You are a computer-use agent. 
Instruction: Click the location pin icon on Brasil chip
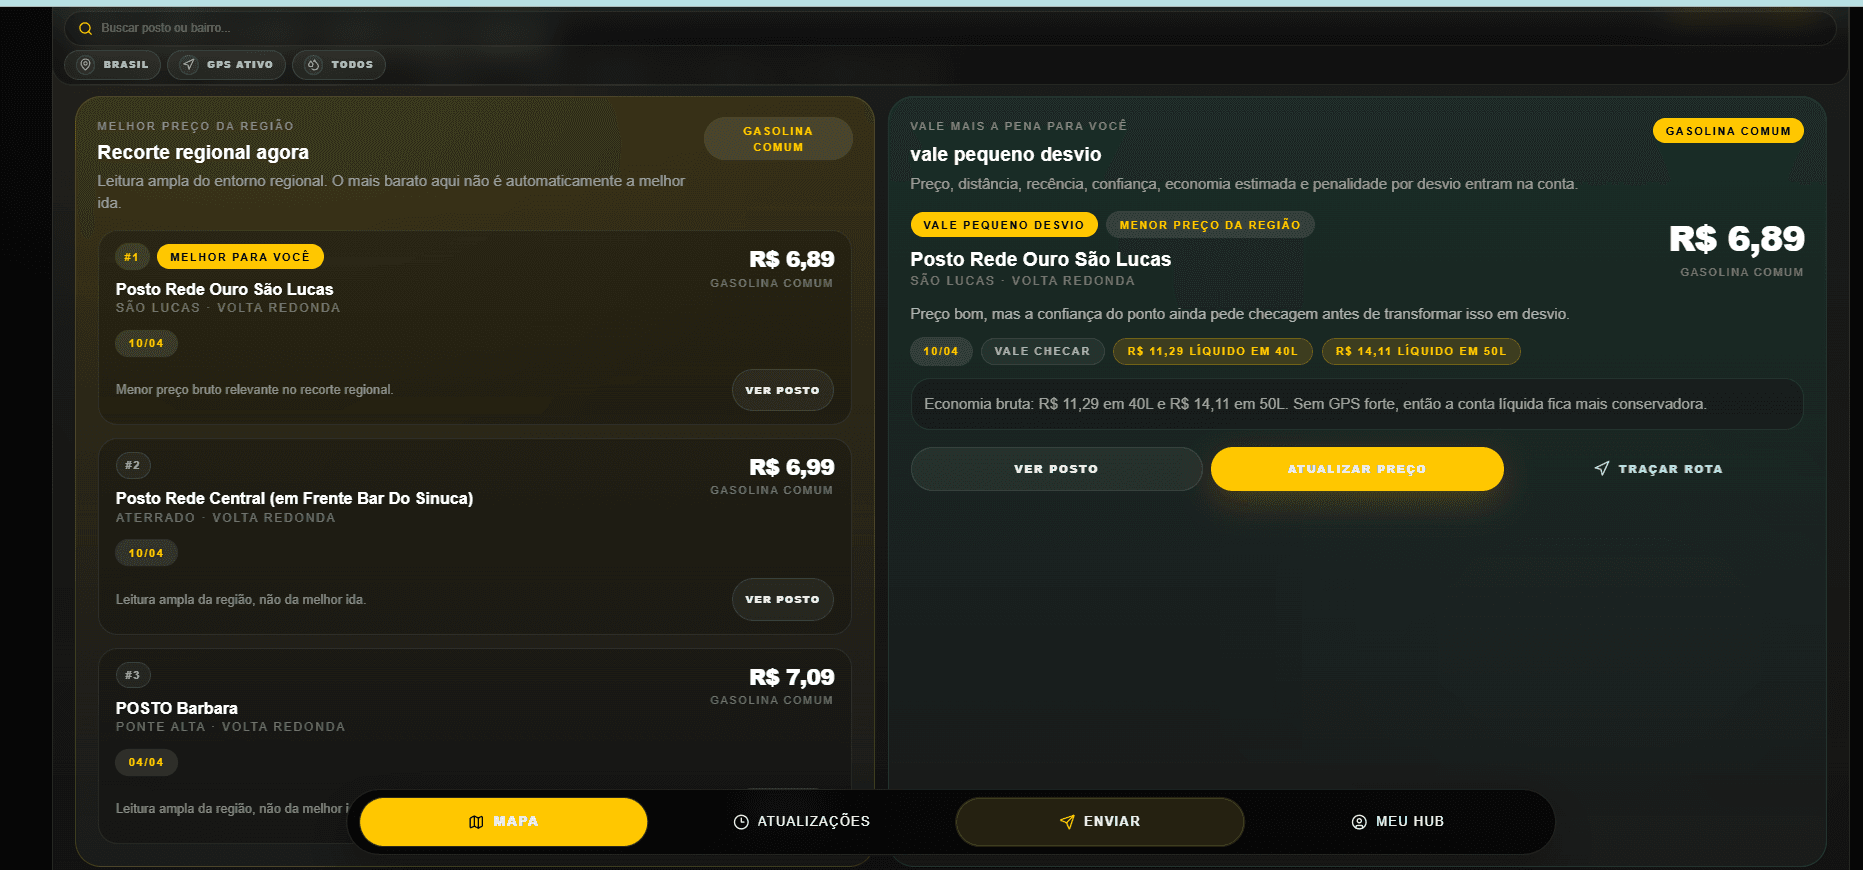click(x=86, y=65)
